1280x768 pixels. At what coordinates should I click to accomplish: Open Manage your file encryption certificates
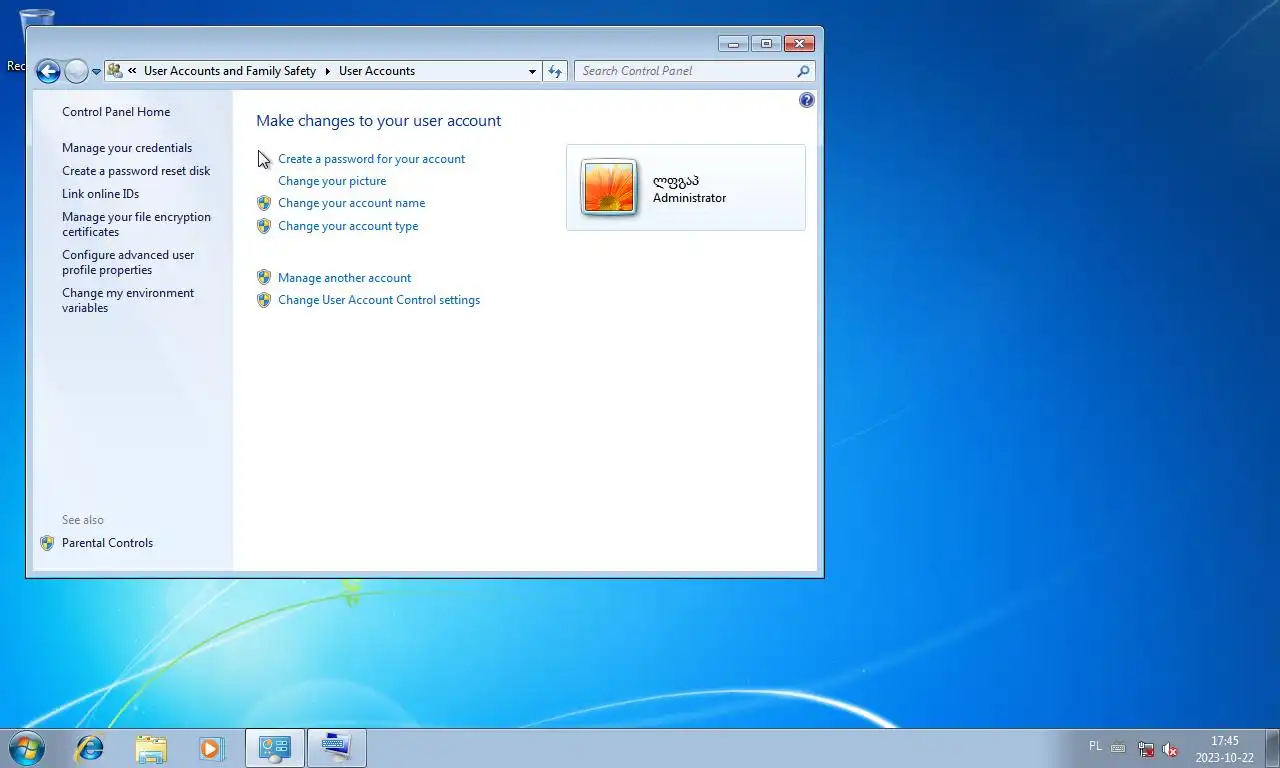(136, 224)
